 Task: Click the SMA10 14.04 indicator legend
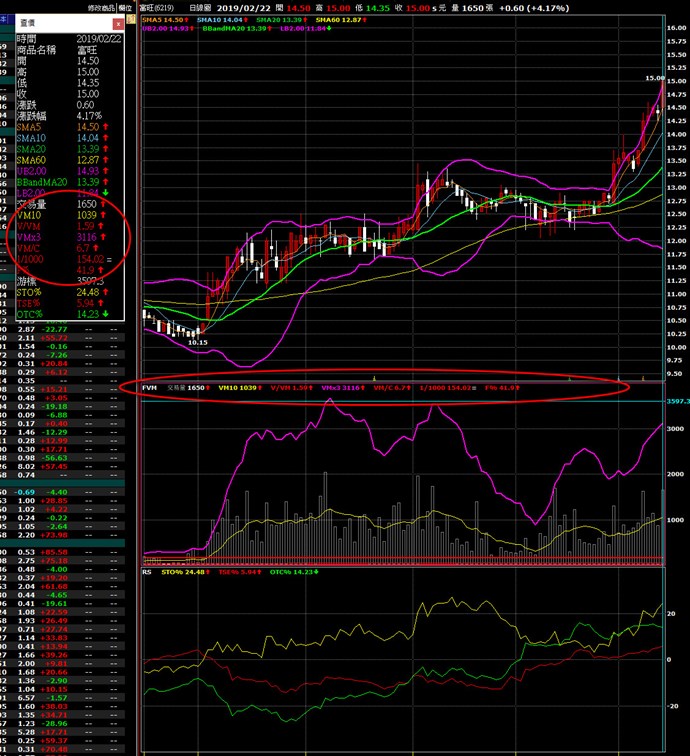pyautogui.click(x=221, y=18)
